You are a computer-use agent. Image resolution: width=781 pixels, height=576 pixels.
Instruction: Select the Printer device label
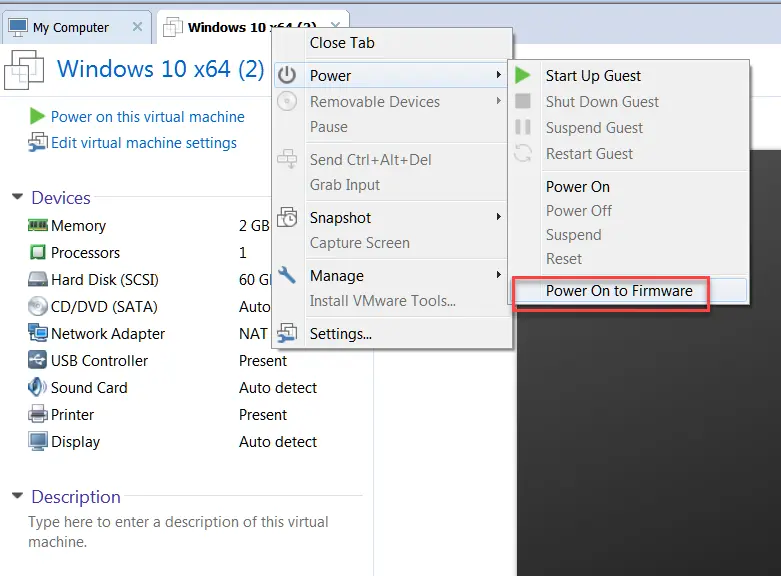pos(72,415)
